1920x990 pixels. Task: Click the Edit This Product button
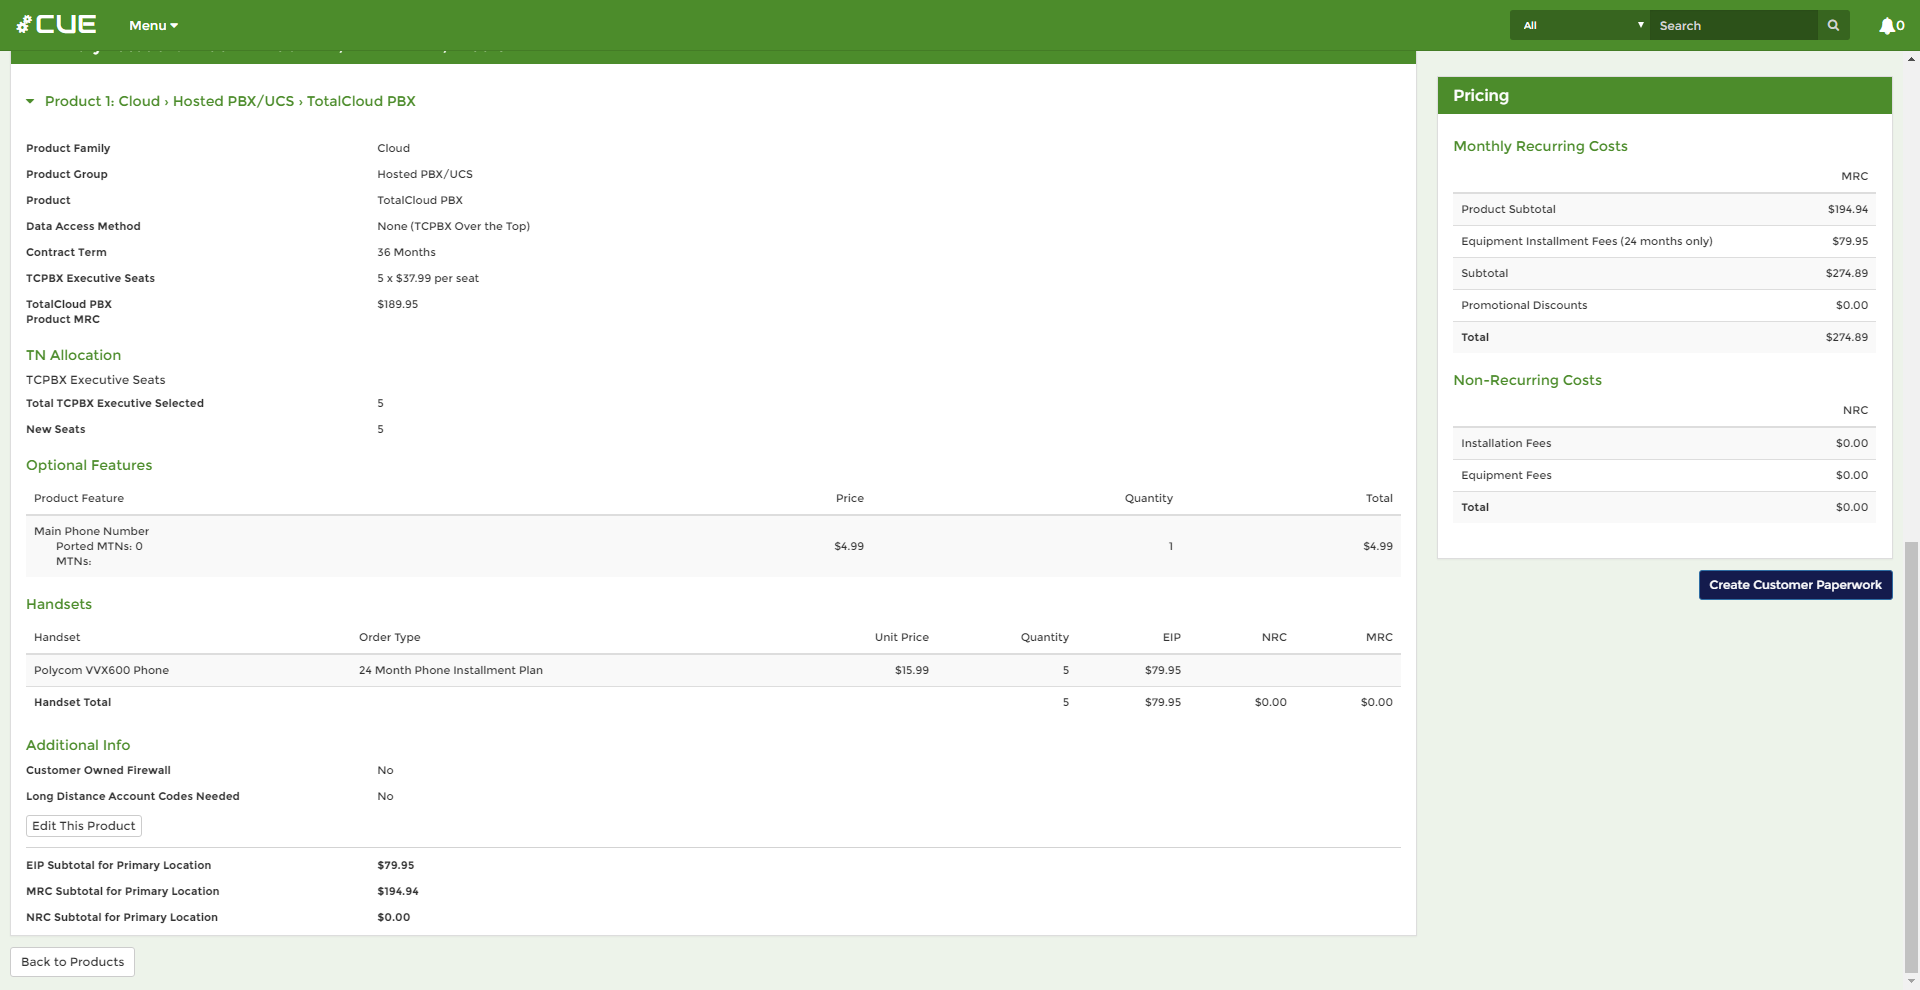coord(84,826)
